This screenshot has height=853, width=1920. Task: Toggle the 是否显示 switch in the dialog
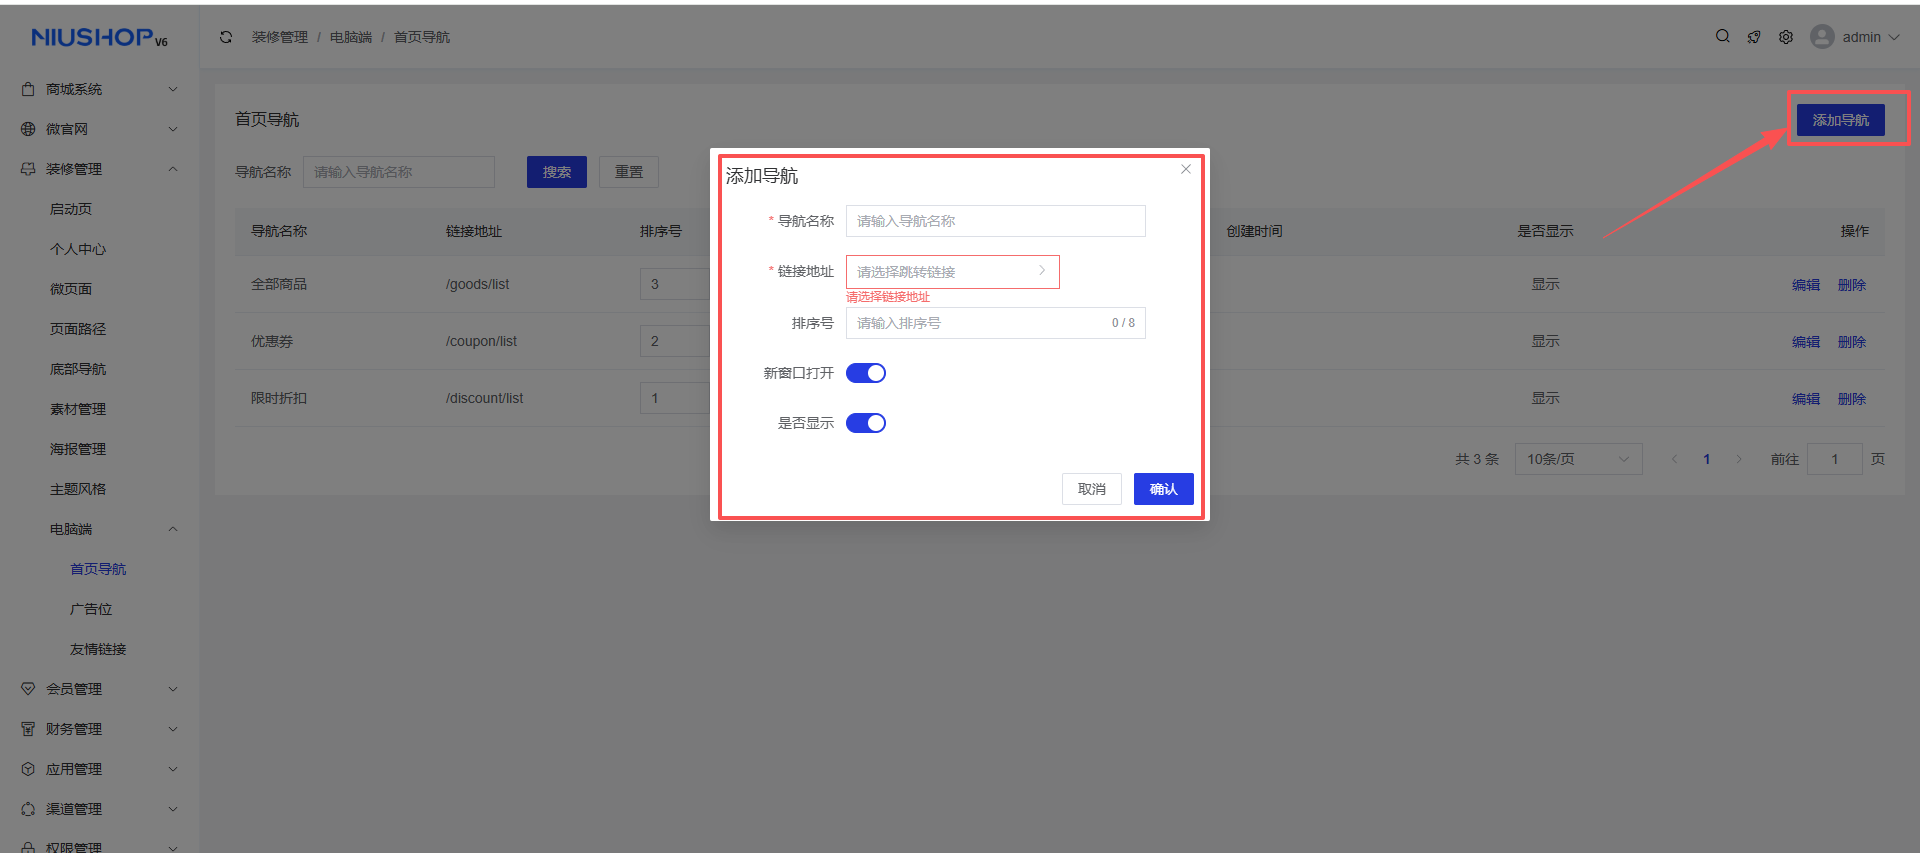point(866,423)
